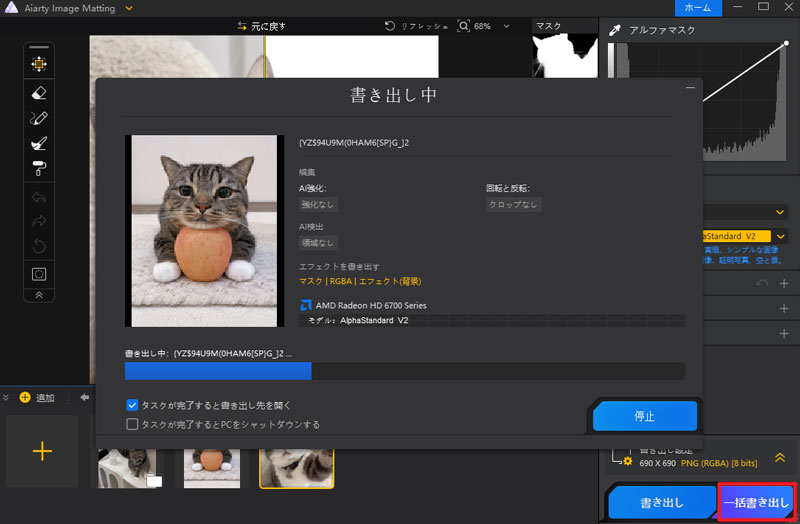Click the 強化なし tag

click(318, 205)
